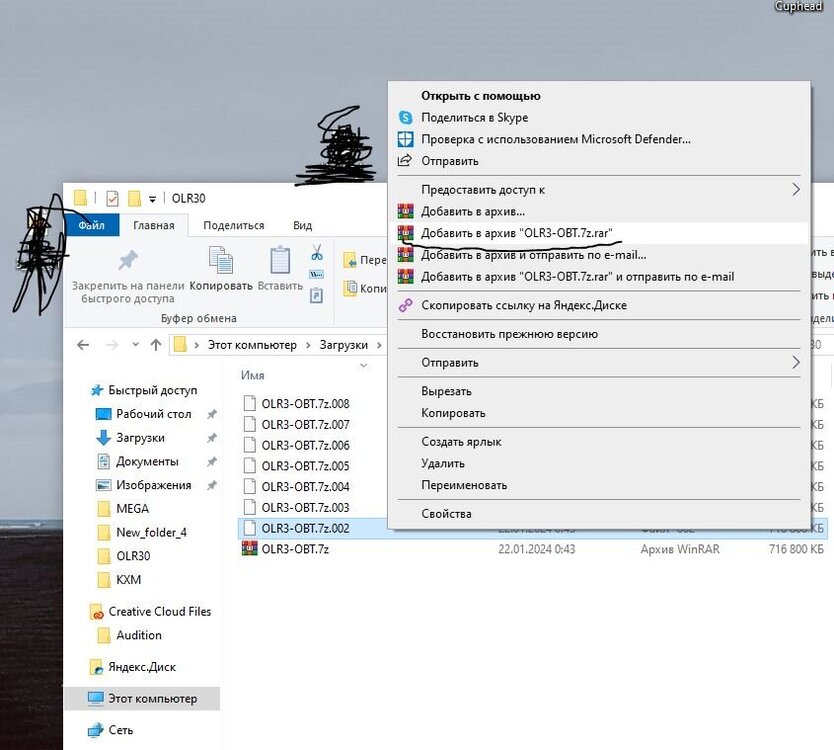Click the Pin to Quick Access pushpin icon
834x750 pixels.
128,261
